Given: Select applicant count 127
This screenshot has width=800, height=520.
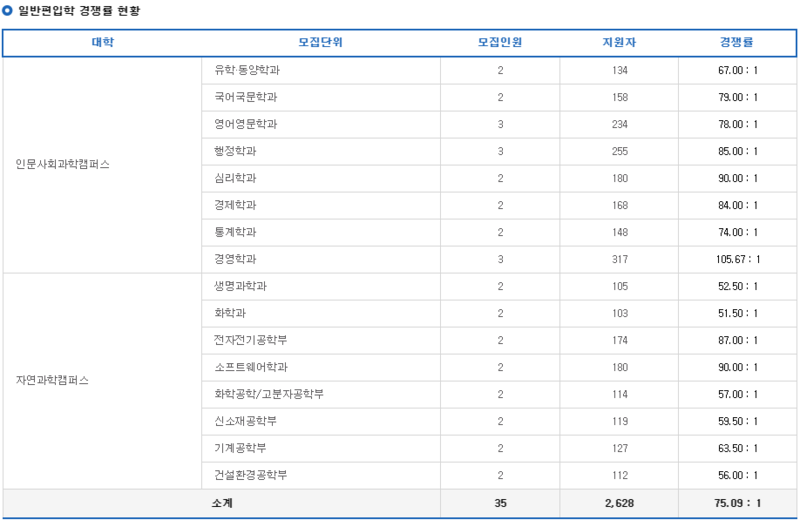Looking at the screenshot, I should tap(620, 449).
